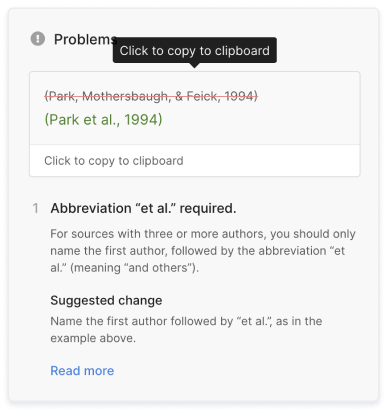Viewport: 391px width, 413px height.
Task: Click the exclamation warning icon beside Problems
Action: pyautogui.click(x=38, y=39)
